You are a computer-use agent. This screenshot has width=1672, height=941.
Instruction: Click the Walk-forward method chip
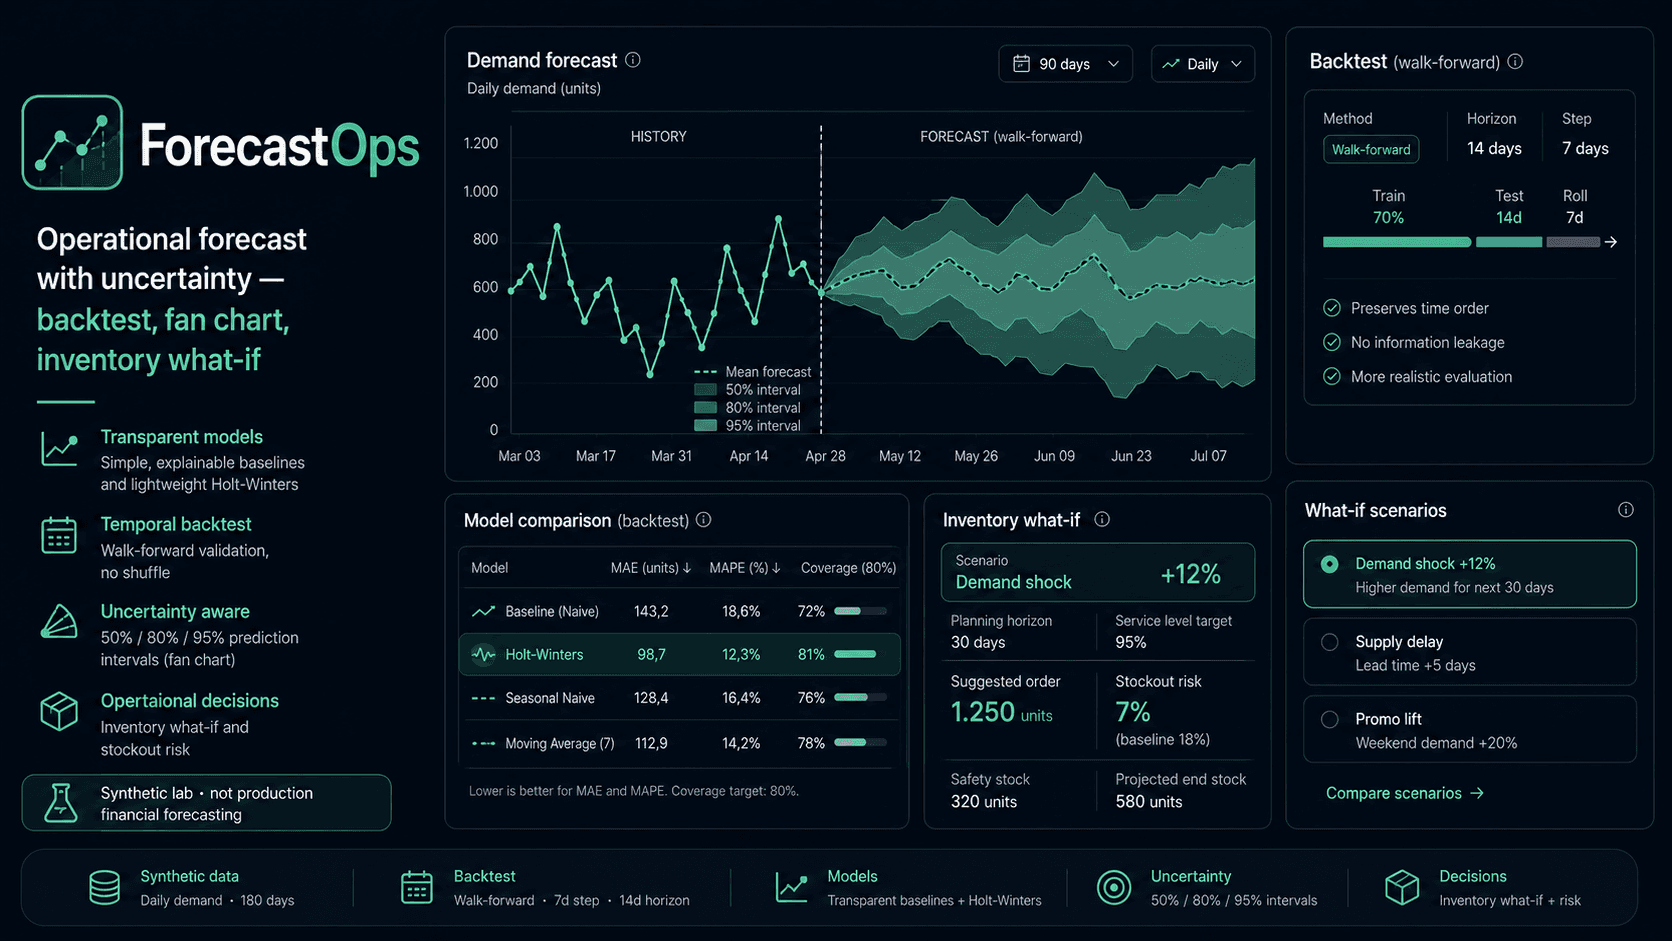point(1371,149)
